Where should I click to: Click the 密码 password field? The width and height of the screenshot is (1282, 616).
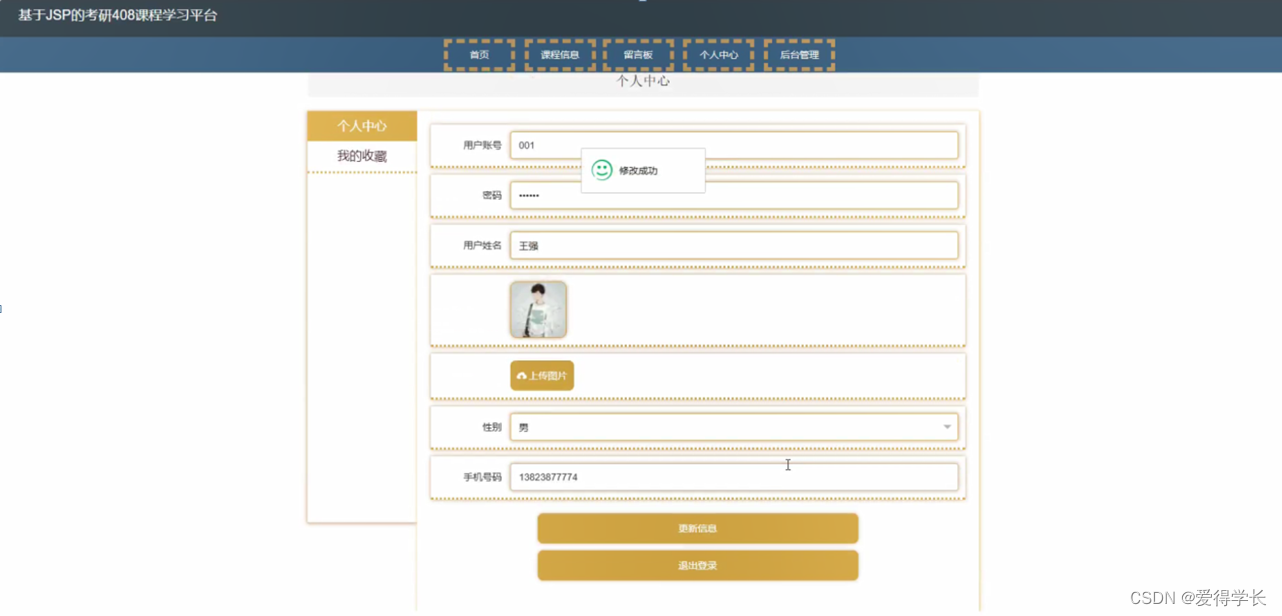734,195
